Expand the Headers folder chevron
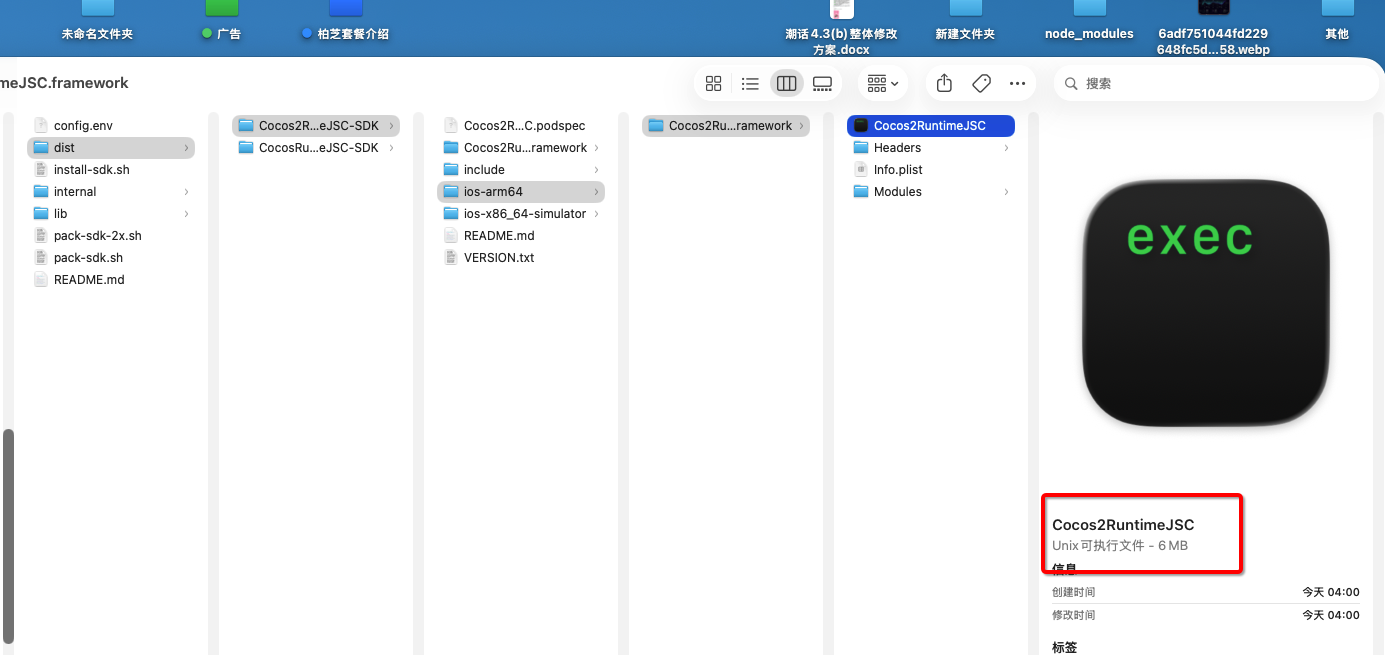This screenshot has height=655, width=1385. point(1007,148)
